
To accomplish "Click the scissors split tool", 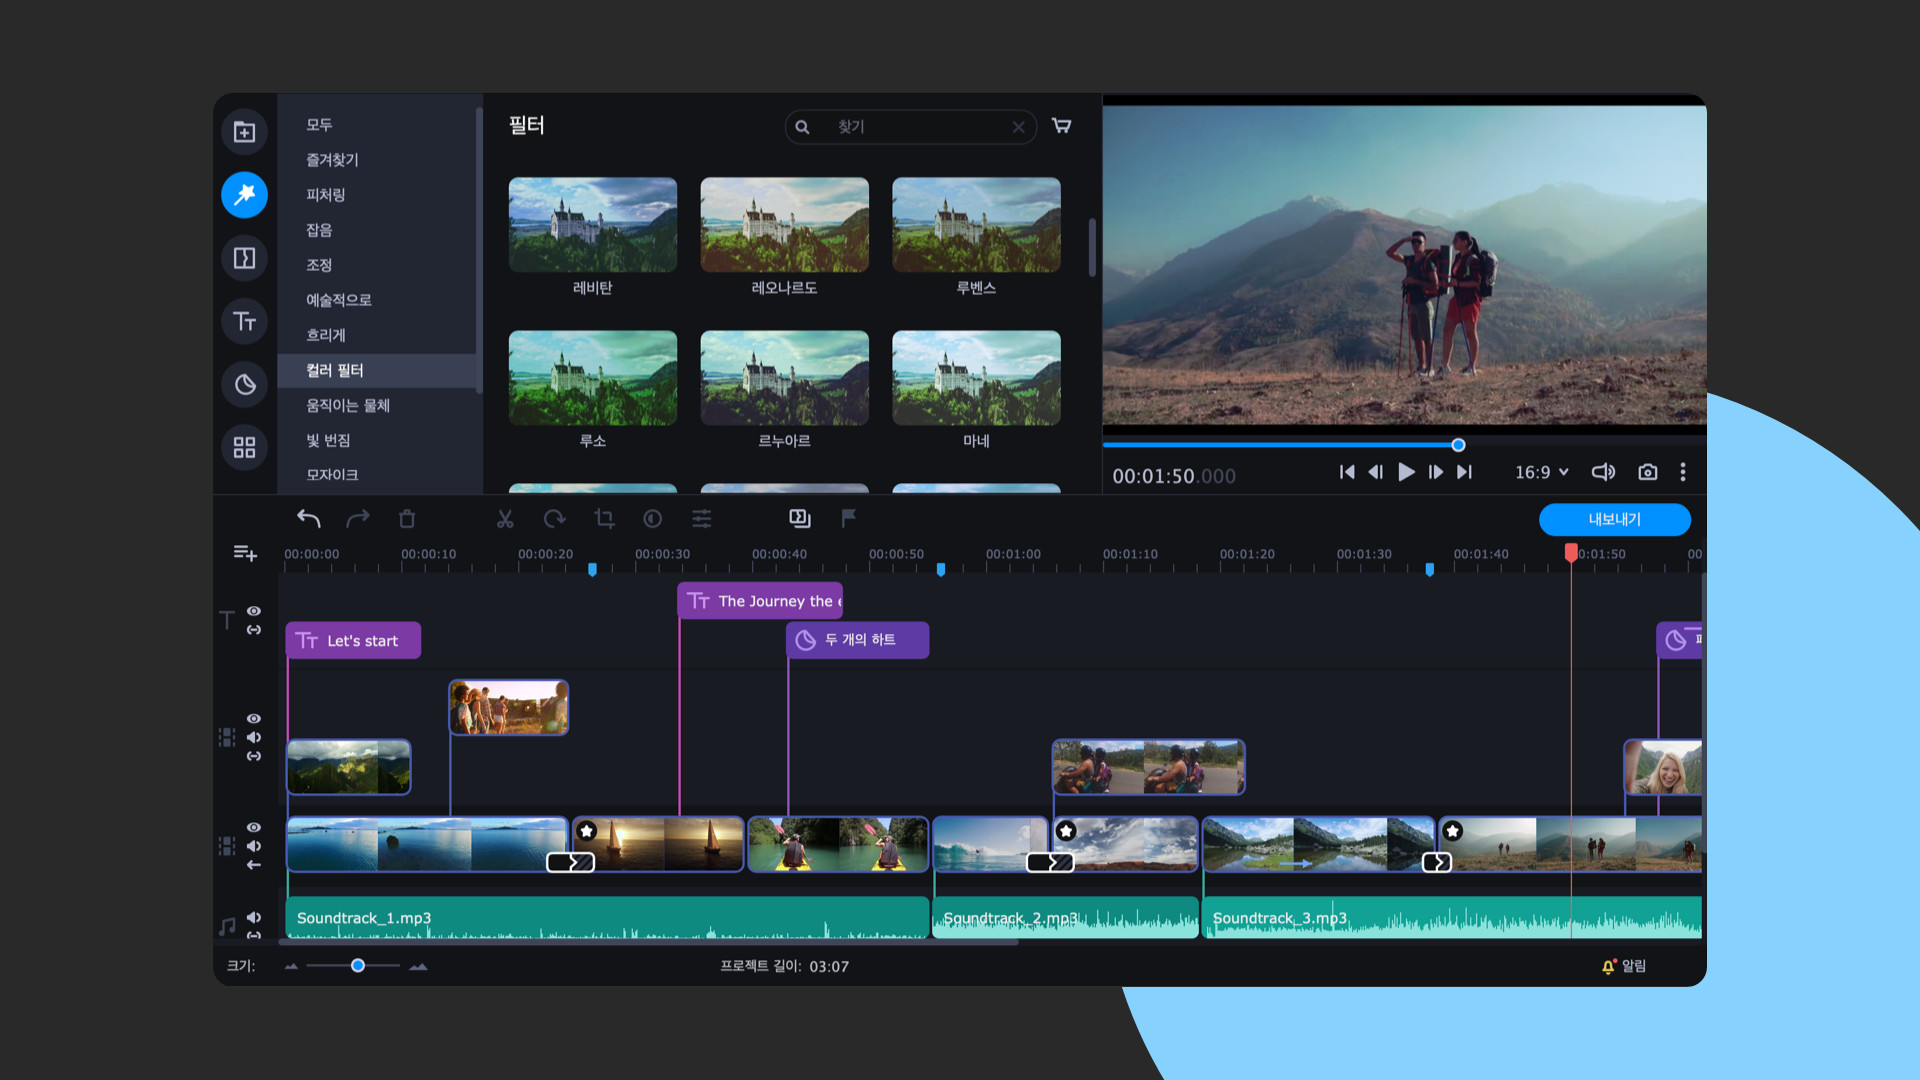I will coord(505,519).
